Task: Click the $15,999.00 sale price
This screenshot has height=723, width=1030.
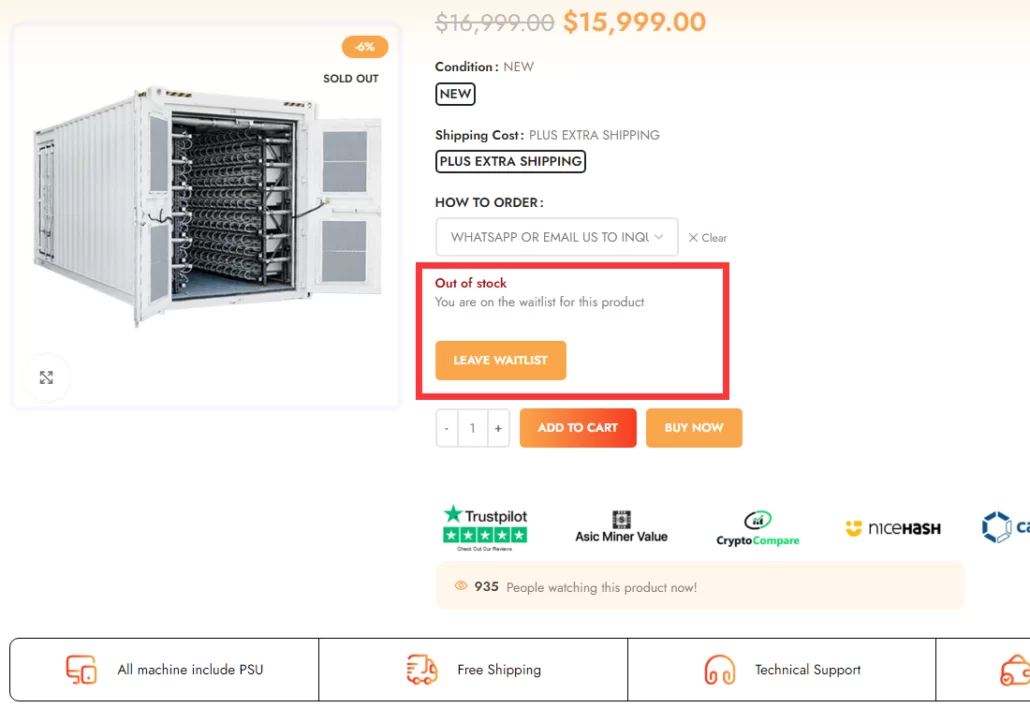Action: 635,22
